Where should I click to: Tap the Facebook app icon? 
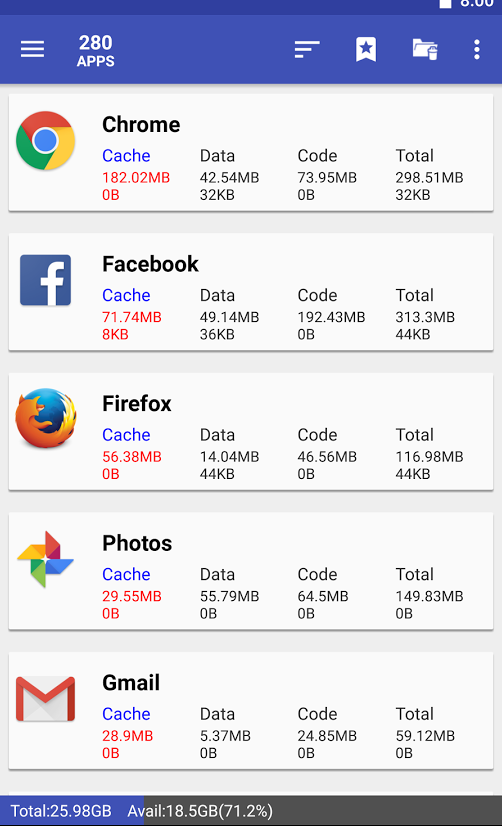45,280
